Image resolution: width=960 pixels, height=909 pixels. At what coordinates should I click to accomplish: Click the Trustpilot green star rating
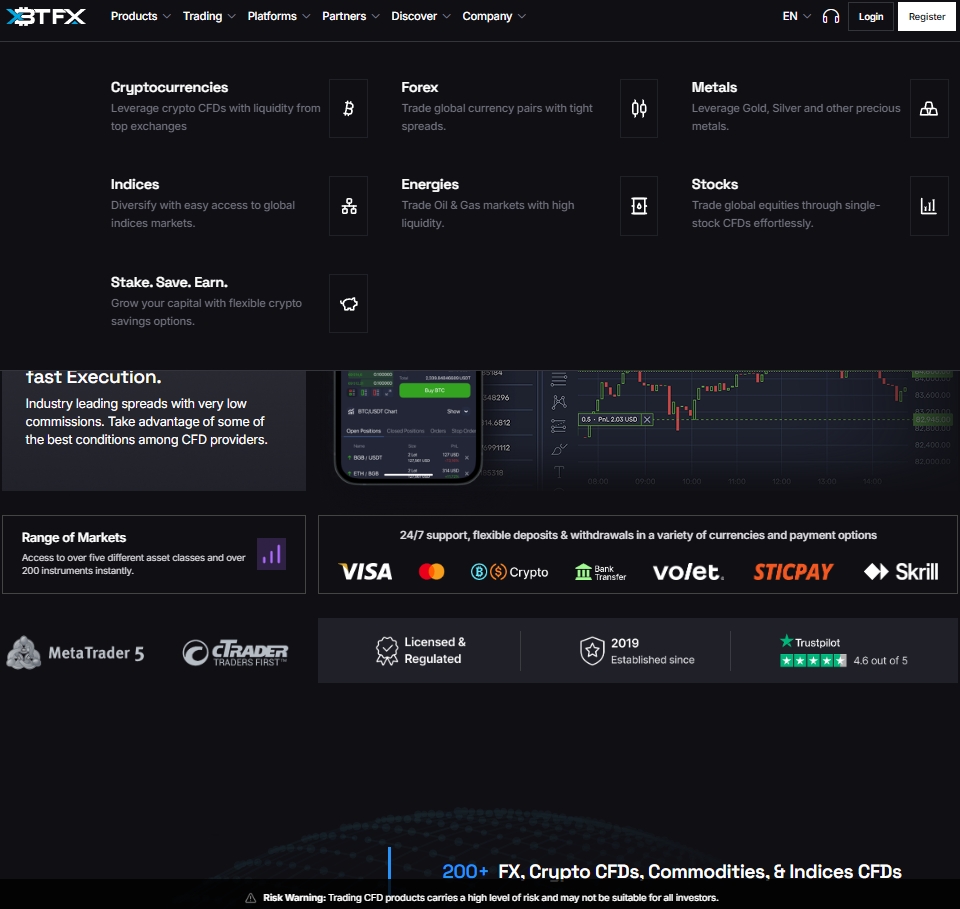pos(813,660)
